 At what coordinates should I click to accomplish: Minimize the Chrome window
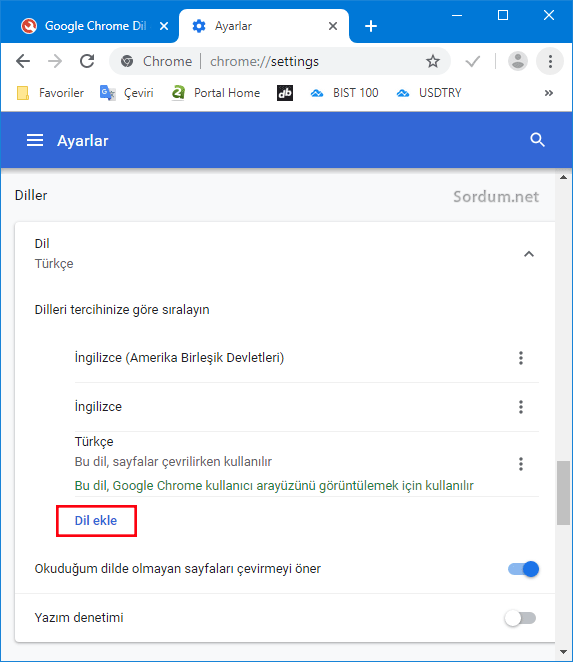tap(457, 15)
